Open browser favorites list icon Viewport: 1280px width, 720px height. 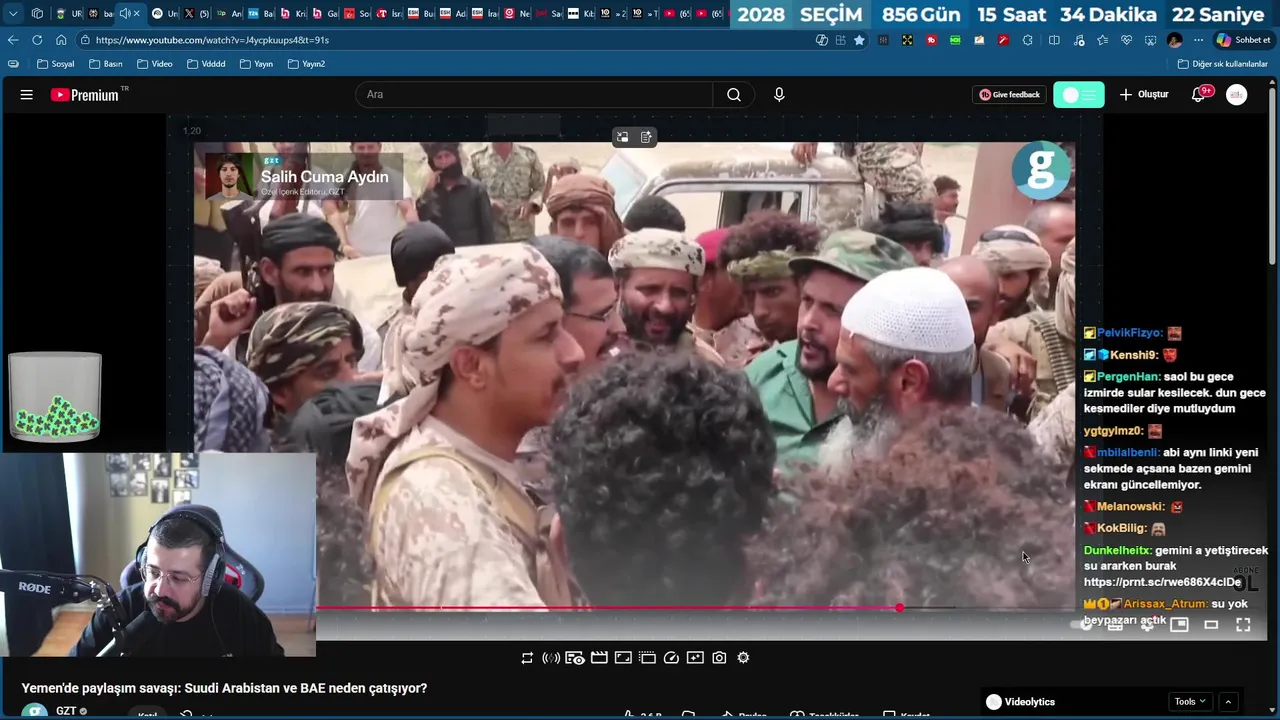(1102, 40)
